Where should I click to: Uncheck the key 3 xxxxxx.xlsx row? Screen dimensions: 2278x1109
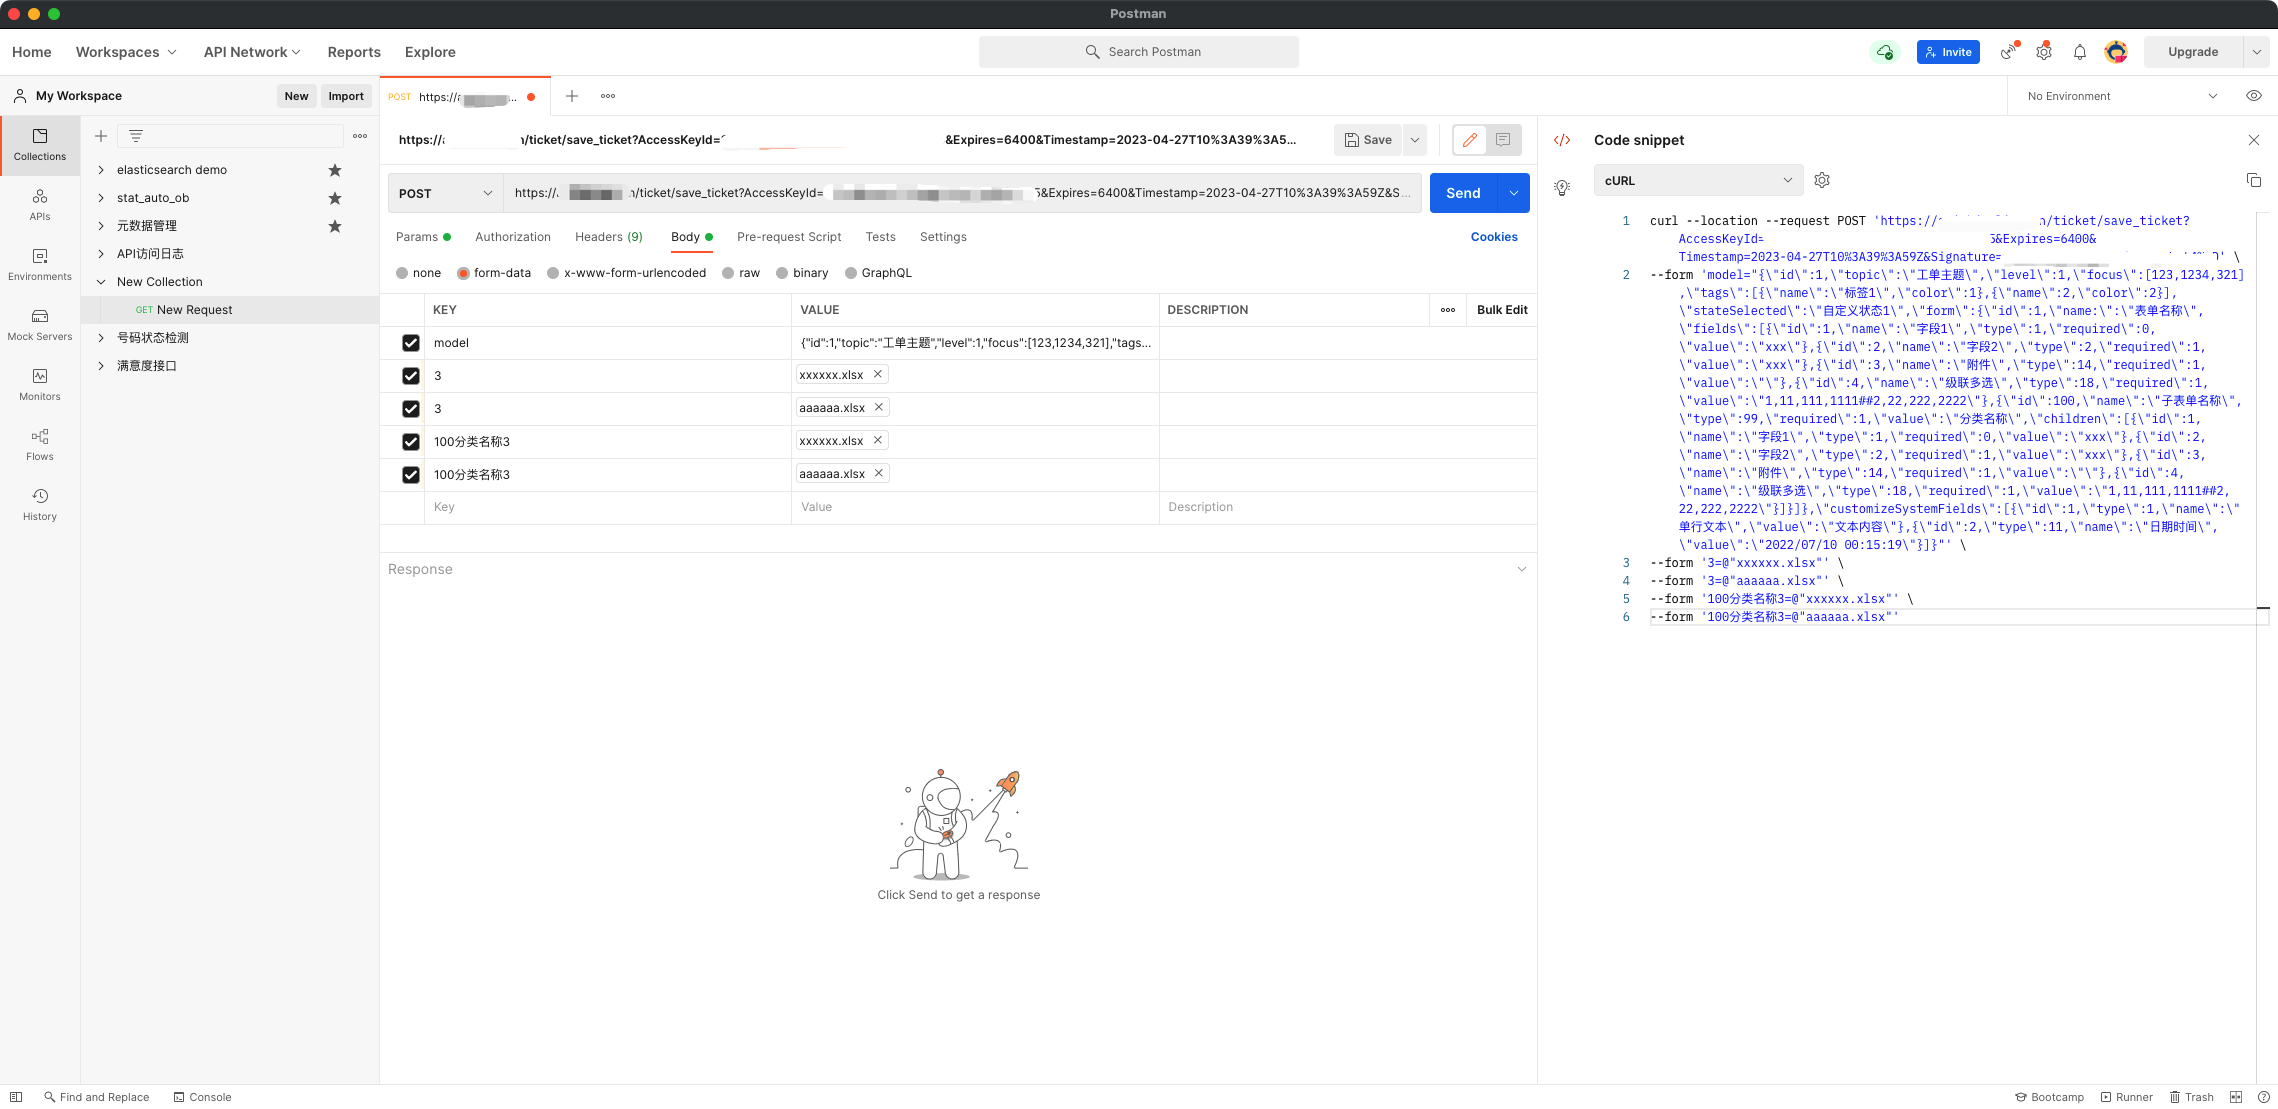coord(411,376)
